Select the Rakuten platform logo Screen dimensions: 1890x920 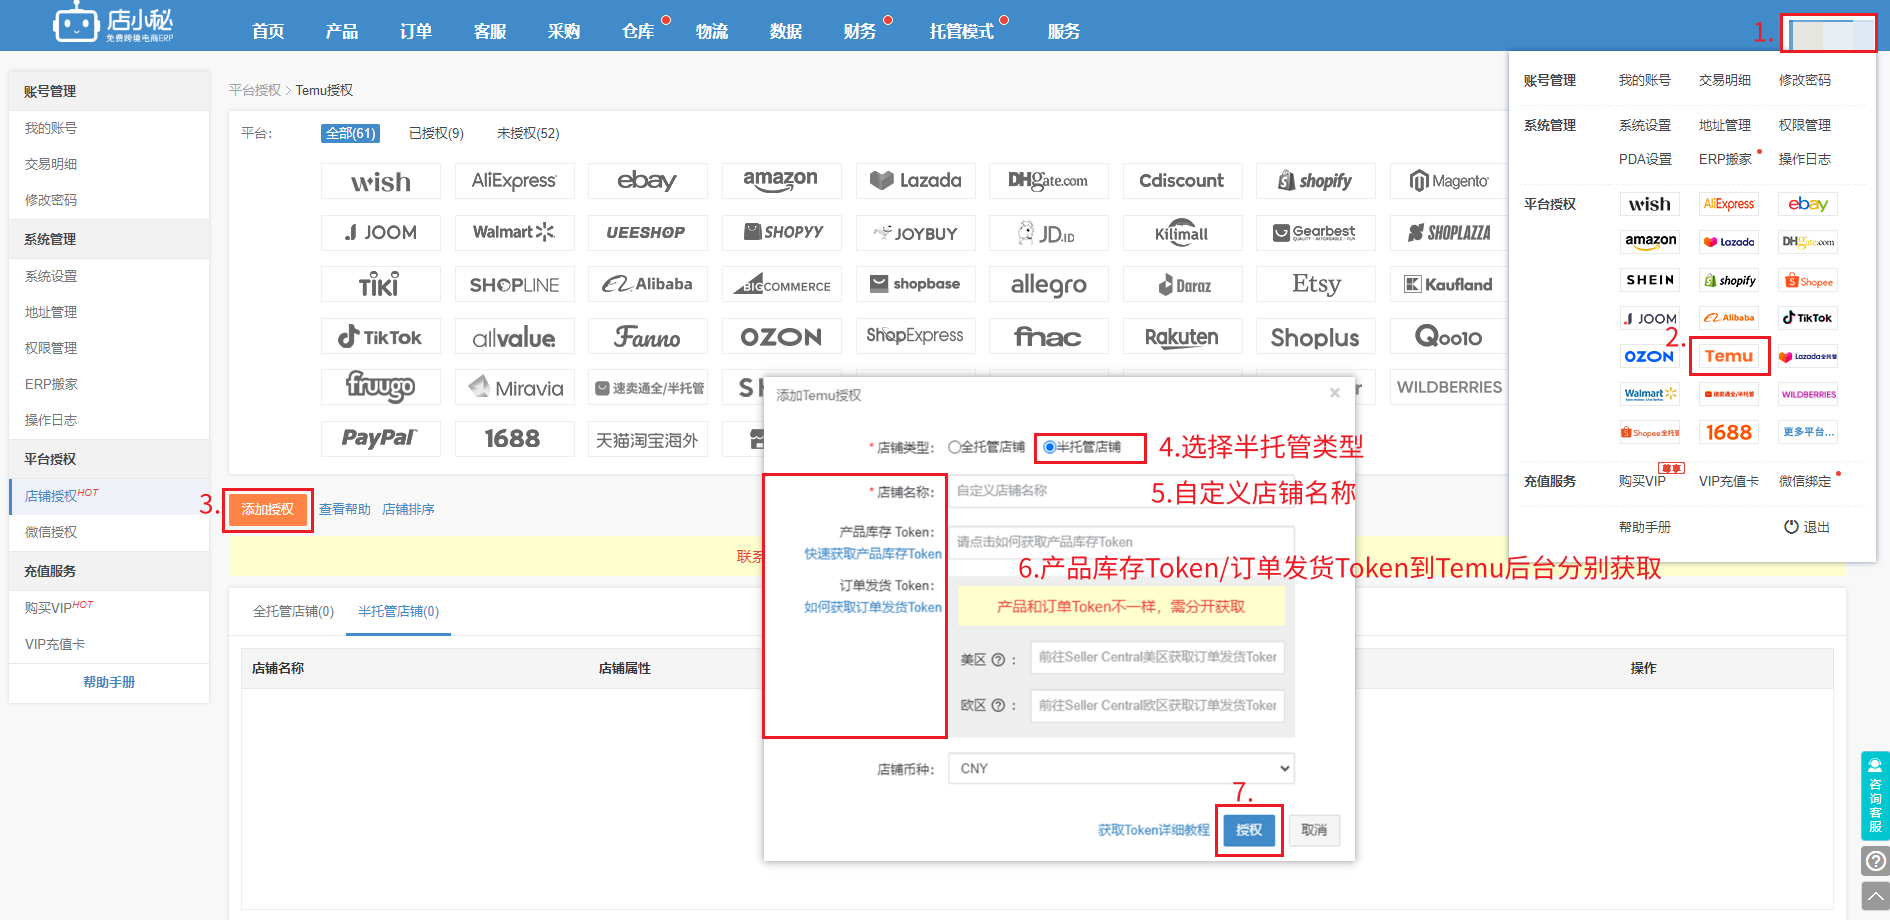click(1182, 337)
